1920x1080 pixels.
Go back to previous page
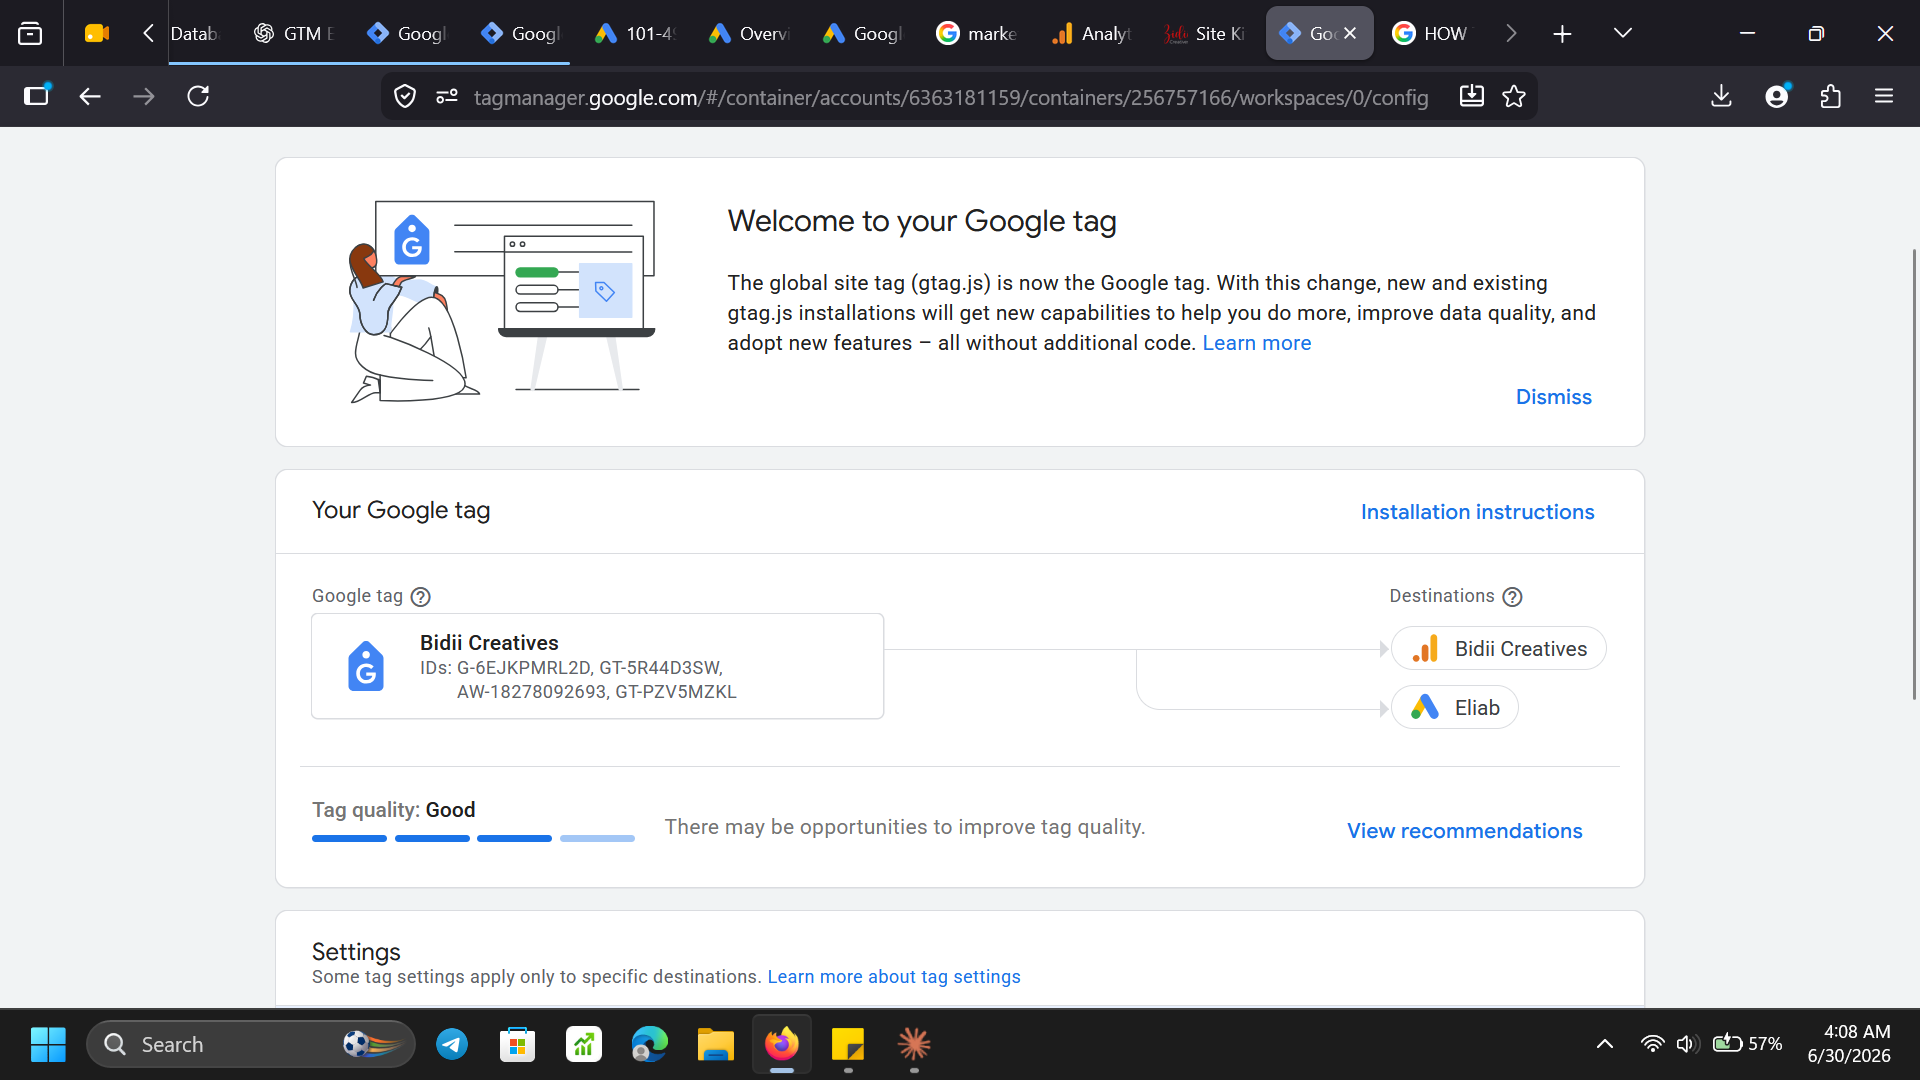90,96
